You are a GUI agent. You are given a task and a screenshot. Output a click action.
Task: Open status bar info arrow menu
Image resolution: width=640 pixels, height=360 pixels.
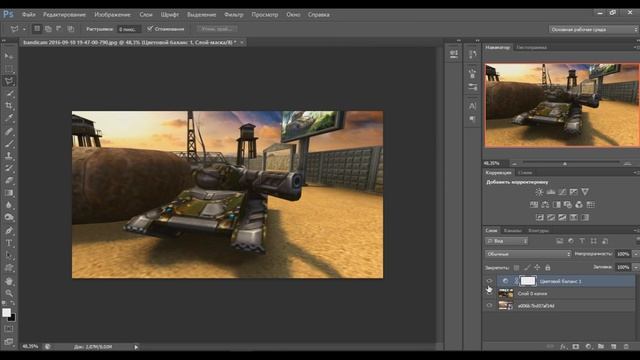[136, 347]
